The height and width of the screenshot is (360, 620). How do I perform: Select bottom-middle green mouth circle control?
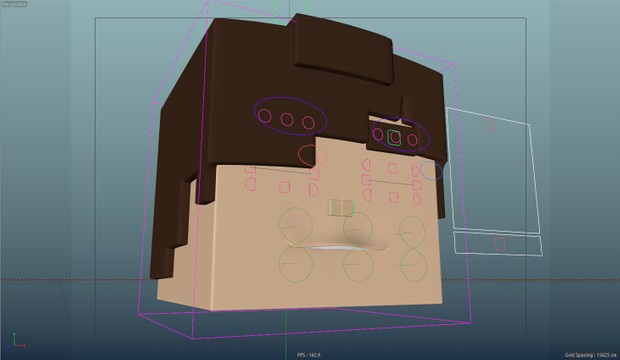coord(358,265)
